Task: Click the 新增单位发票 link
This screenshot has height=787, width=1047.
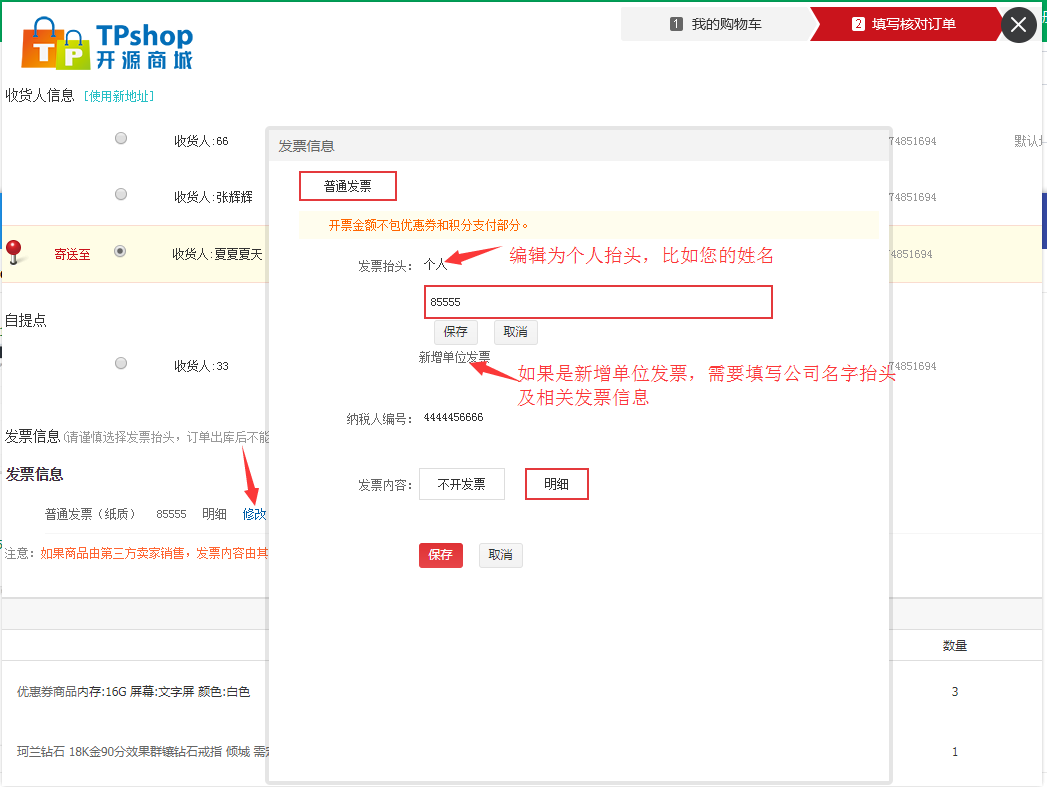Action: click(x=454, y=357)
